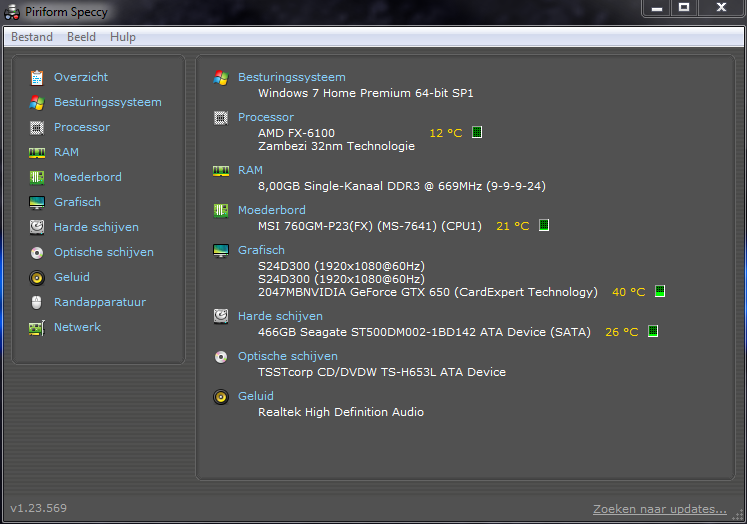This screenshot has height=524, width=747.
Task: Click the network card icon beside sidebar Netwerk
Action: (x=37, y=328)
